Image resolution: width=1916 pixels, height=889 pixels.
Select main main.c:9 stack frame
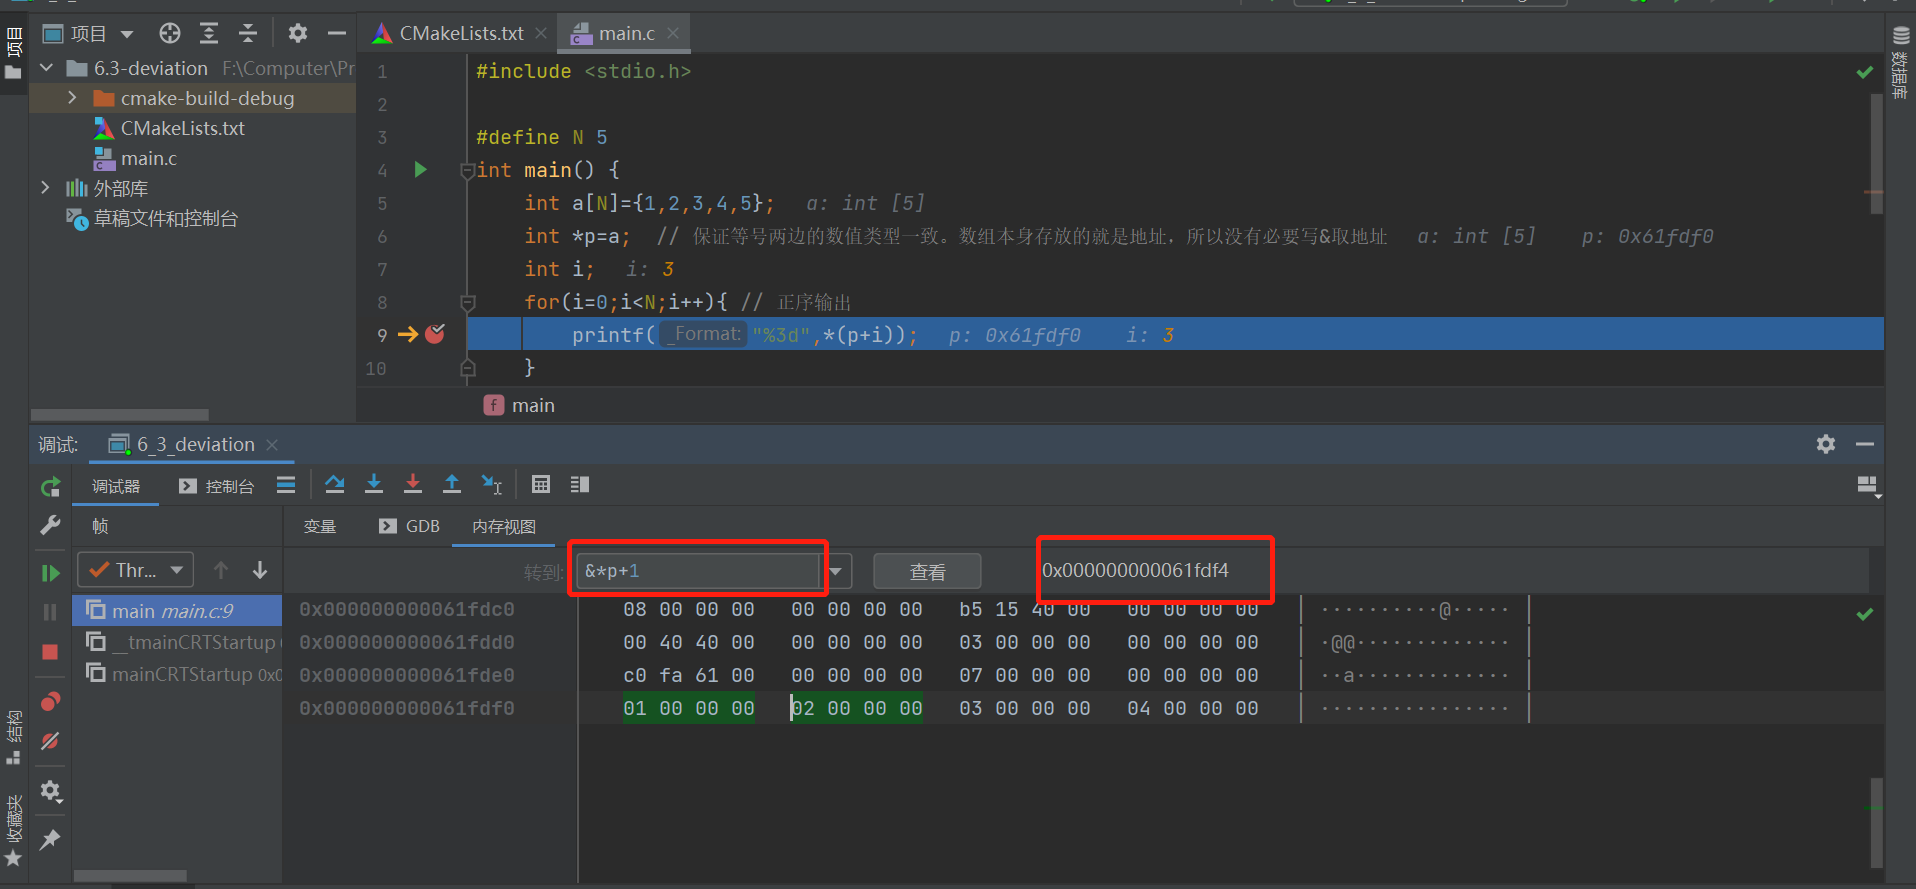177,610
